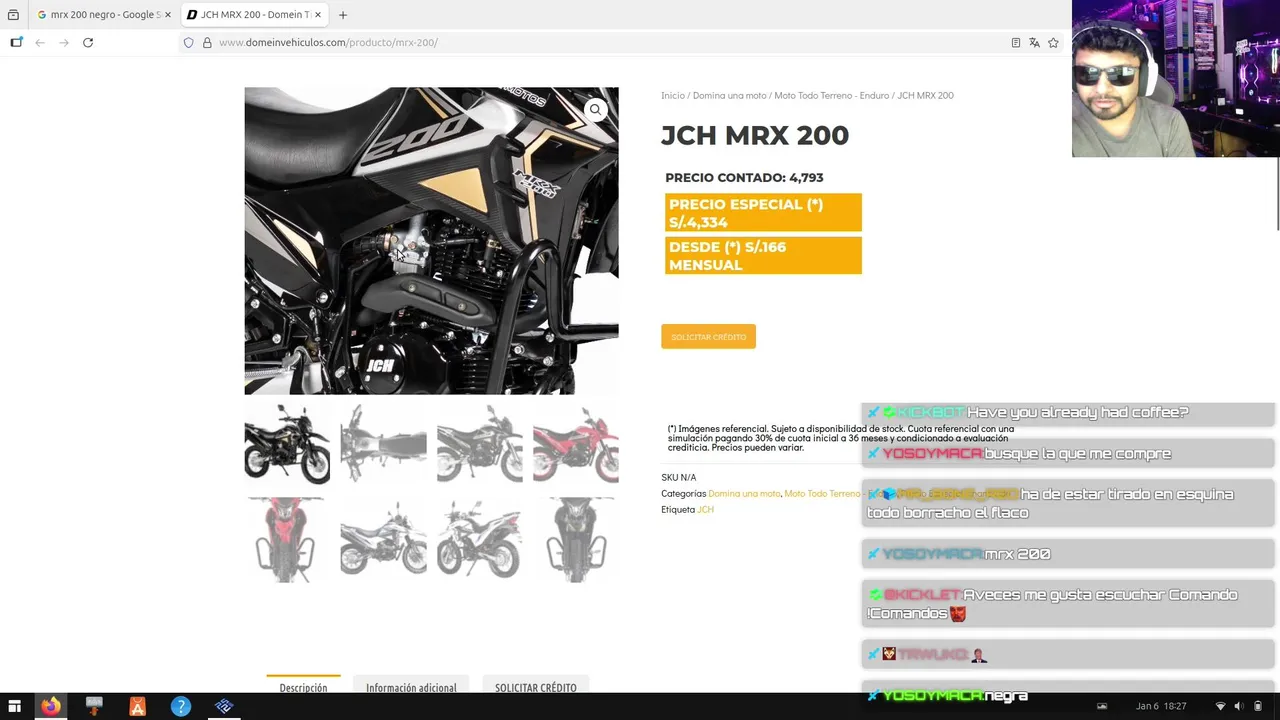Translate this page
The width and height of the screenshot is (1280, 720).
point(1034,42)
